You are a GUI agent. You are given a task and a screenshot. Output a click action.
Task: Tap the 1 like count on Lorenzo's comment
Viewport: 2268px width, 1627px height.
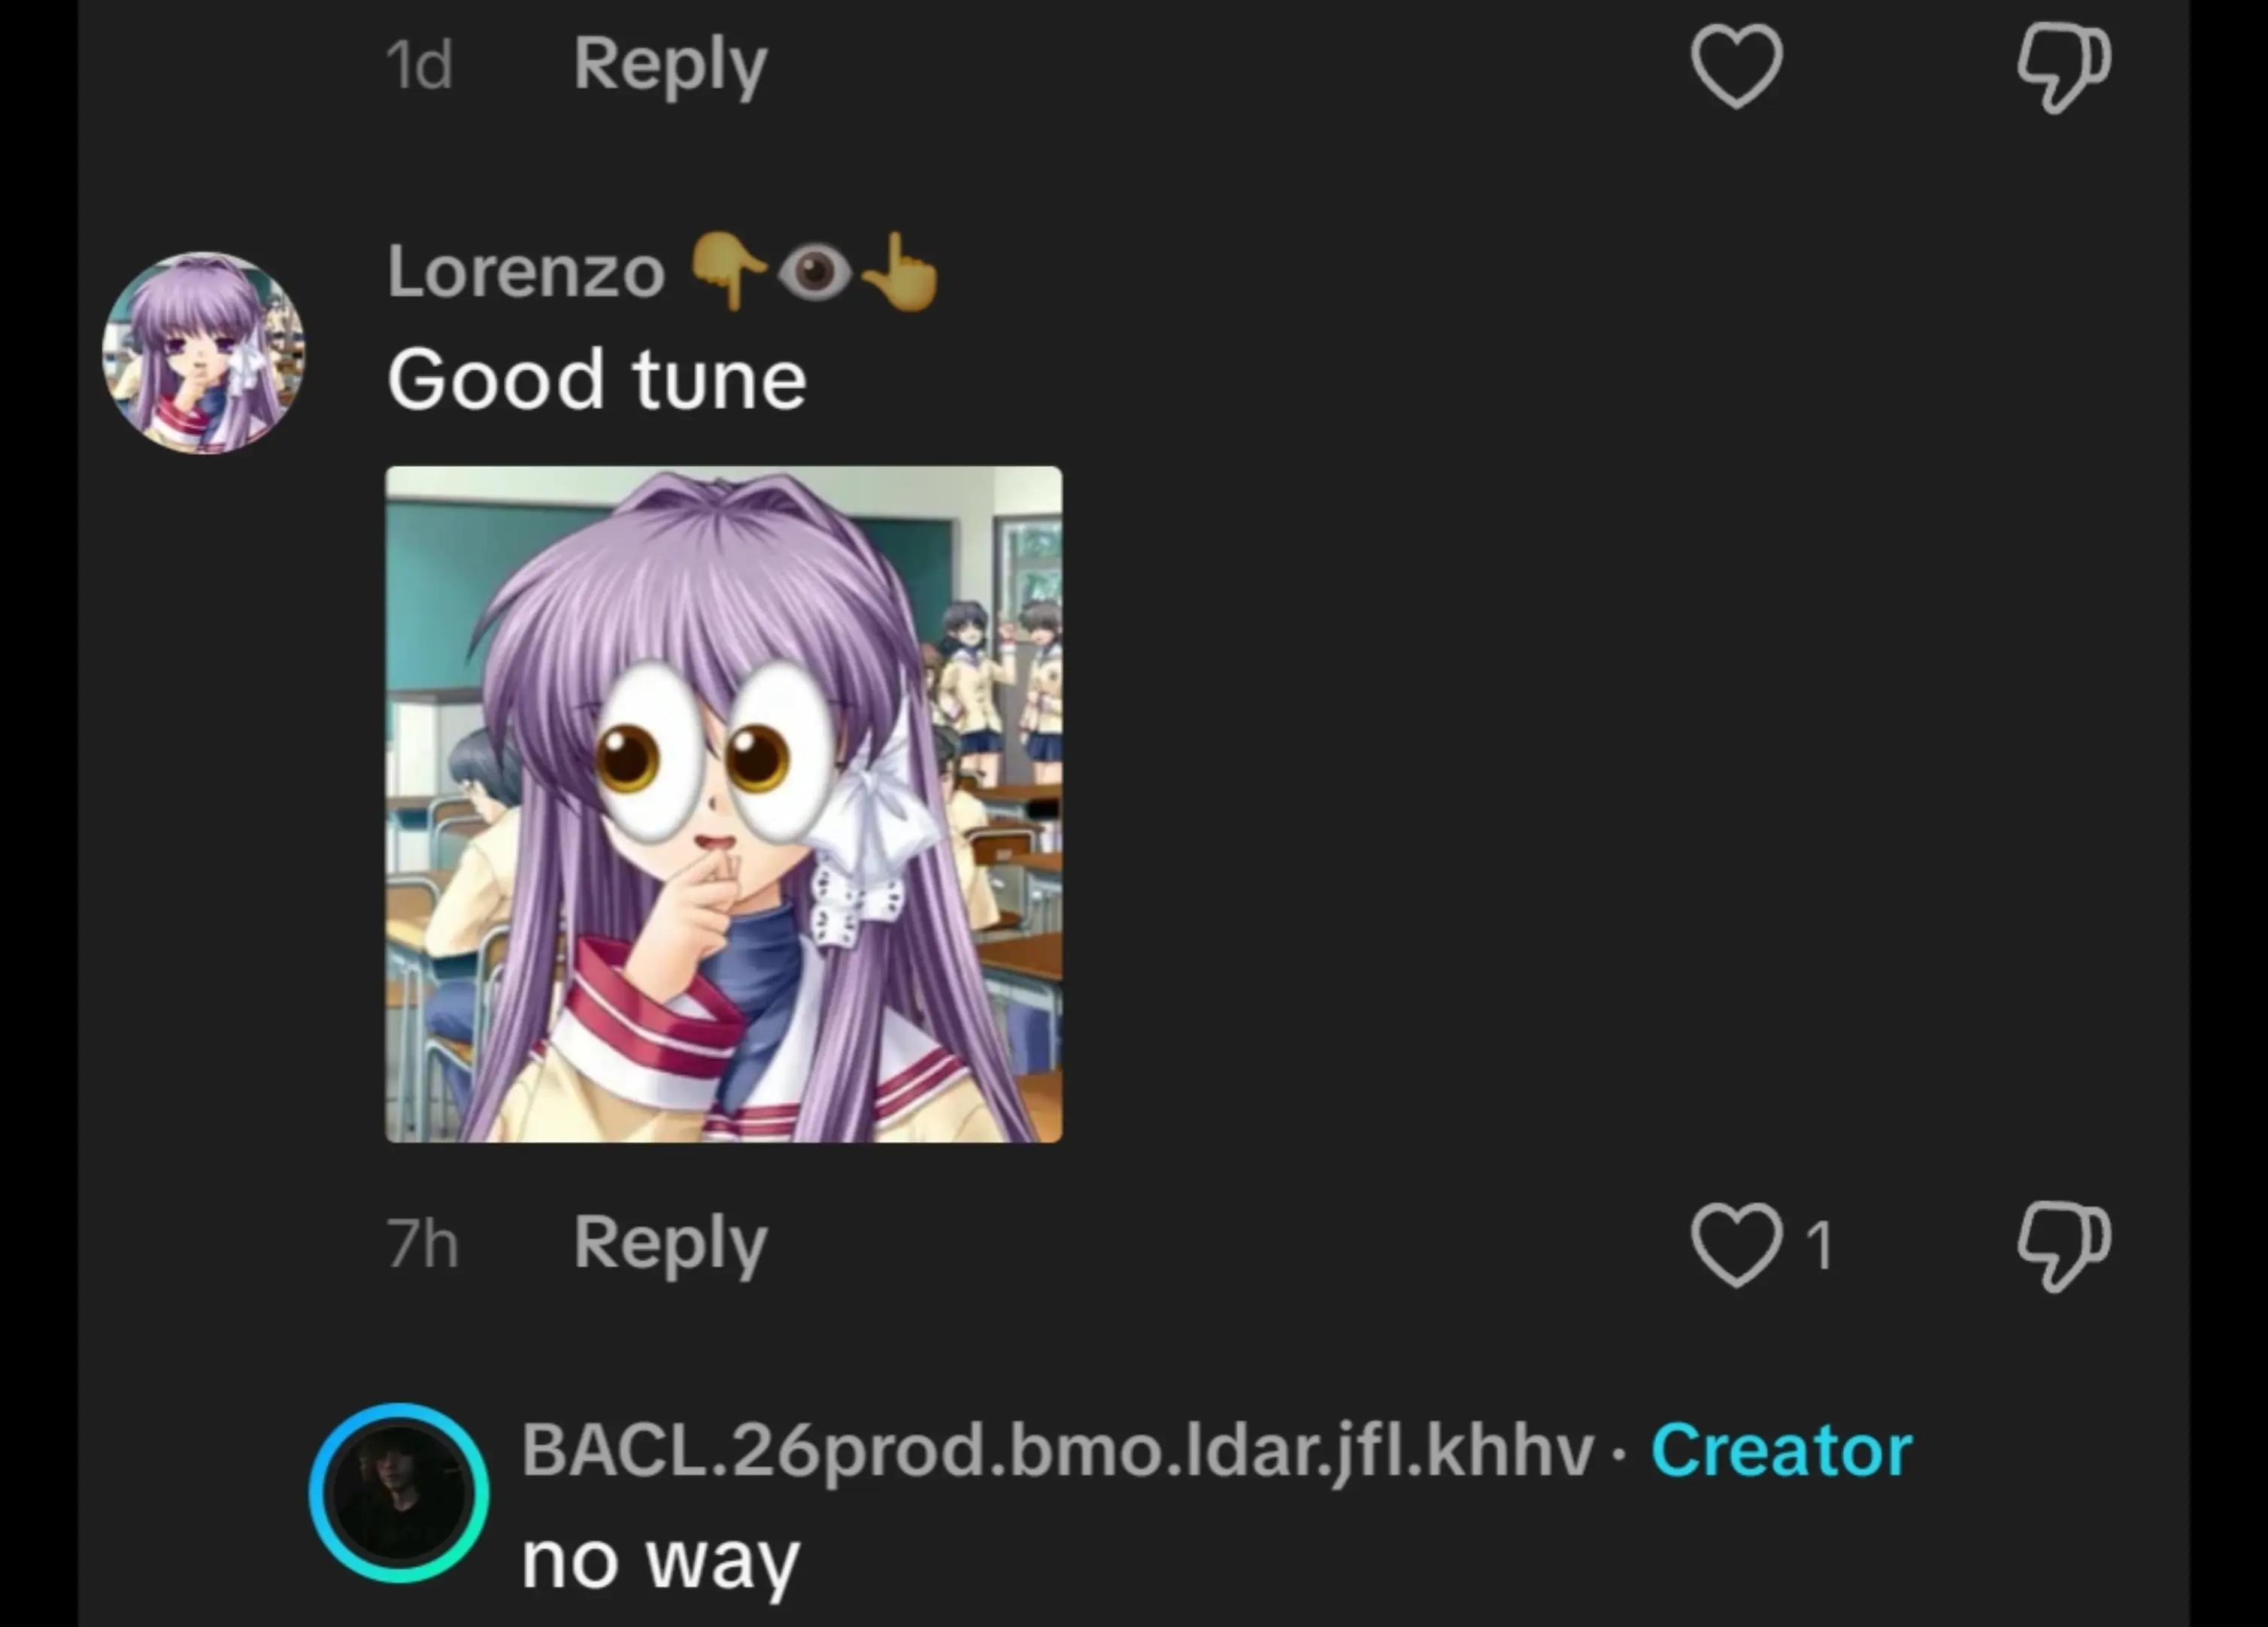(1819, 1245)
